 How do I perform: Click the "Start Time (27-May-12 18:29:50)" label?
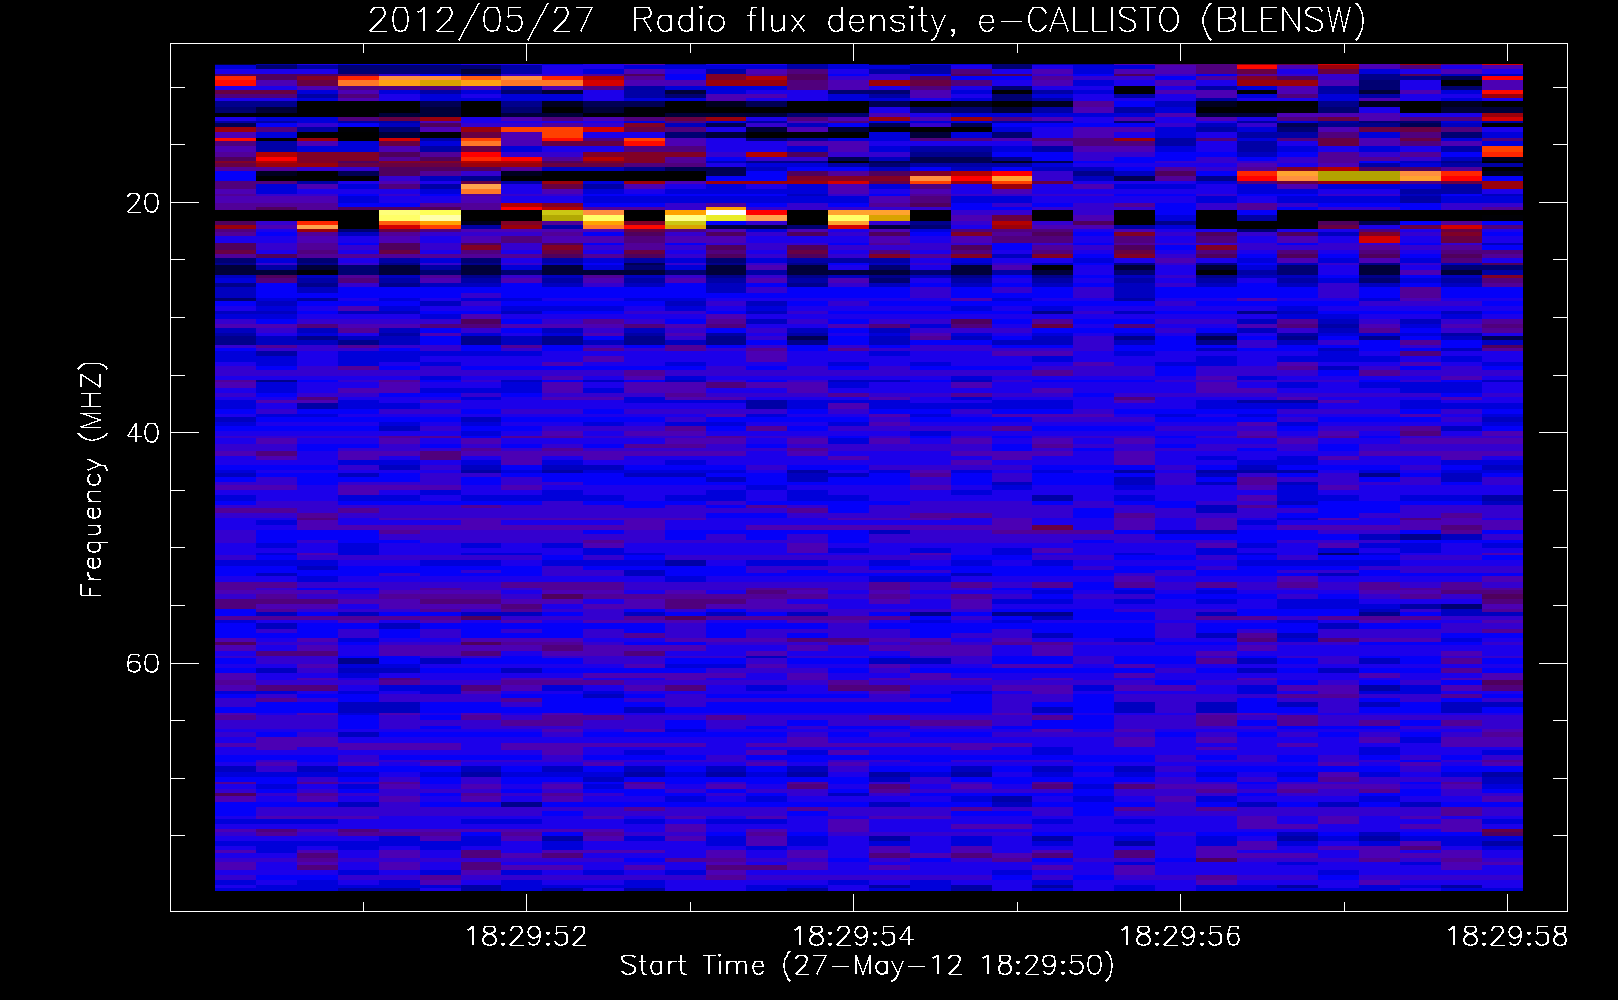867,966
